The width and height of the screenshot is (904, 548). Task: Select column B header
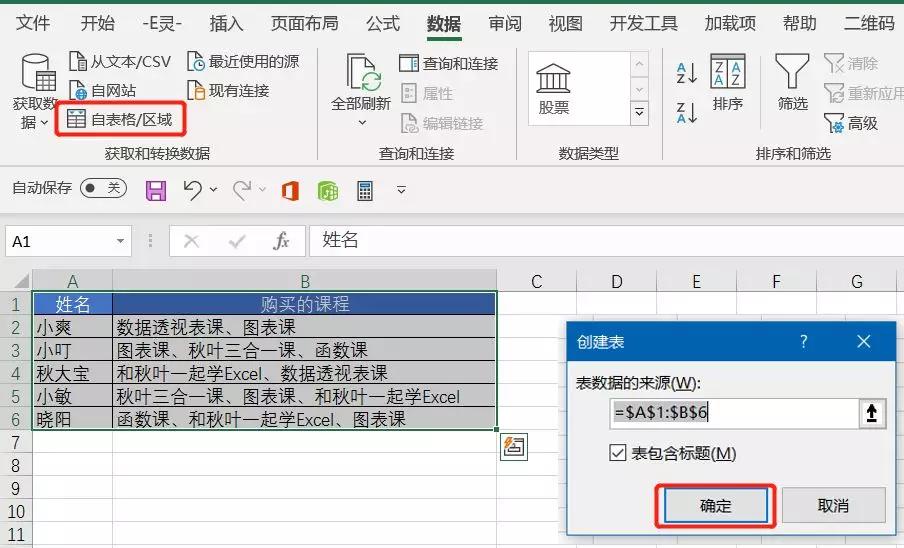pyautogui.click(x=304, y=281)
